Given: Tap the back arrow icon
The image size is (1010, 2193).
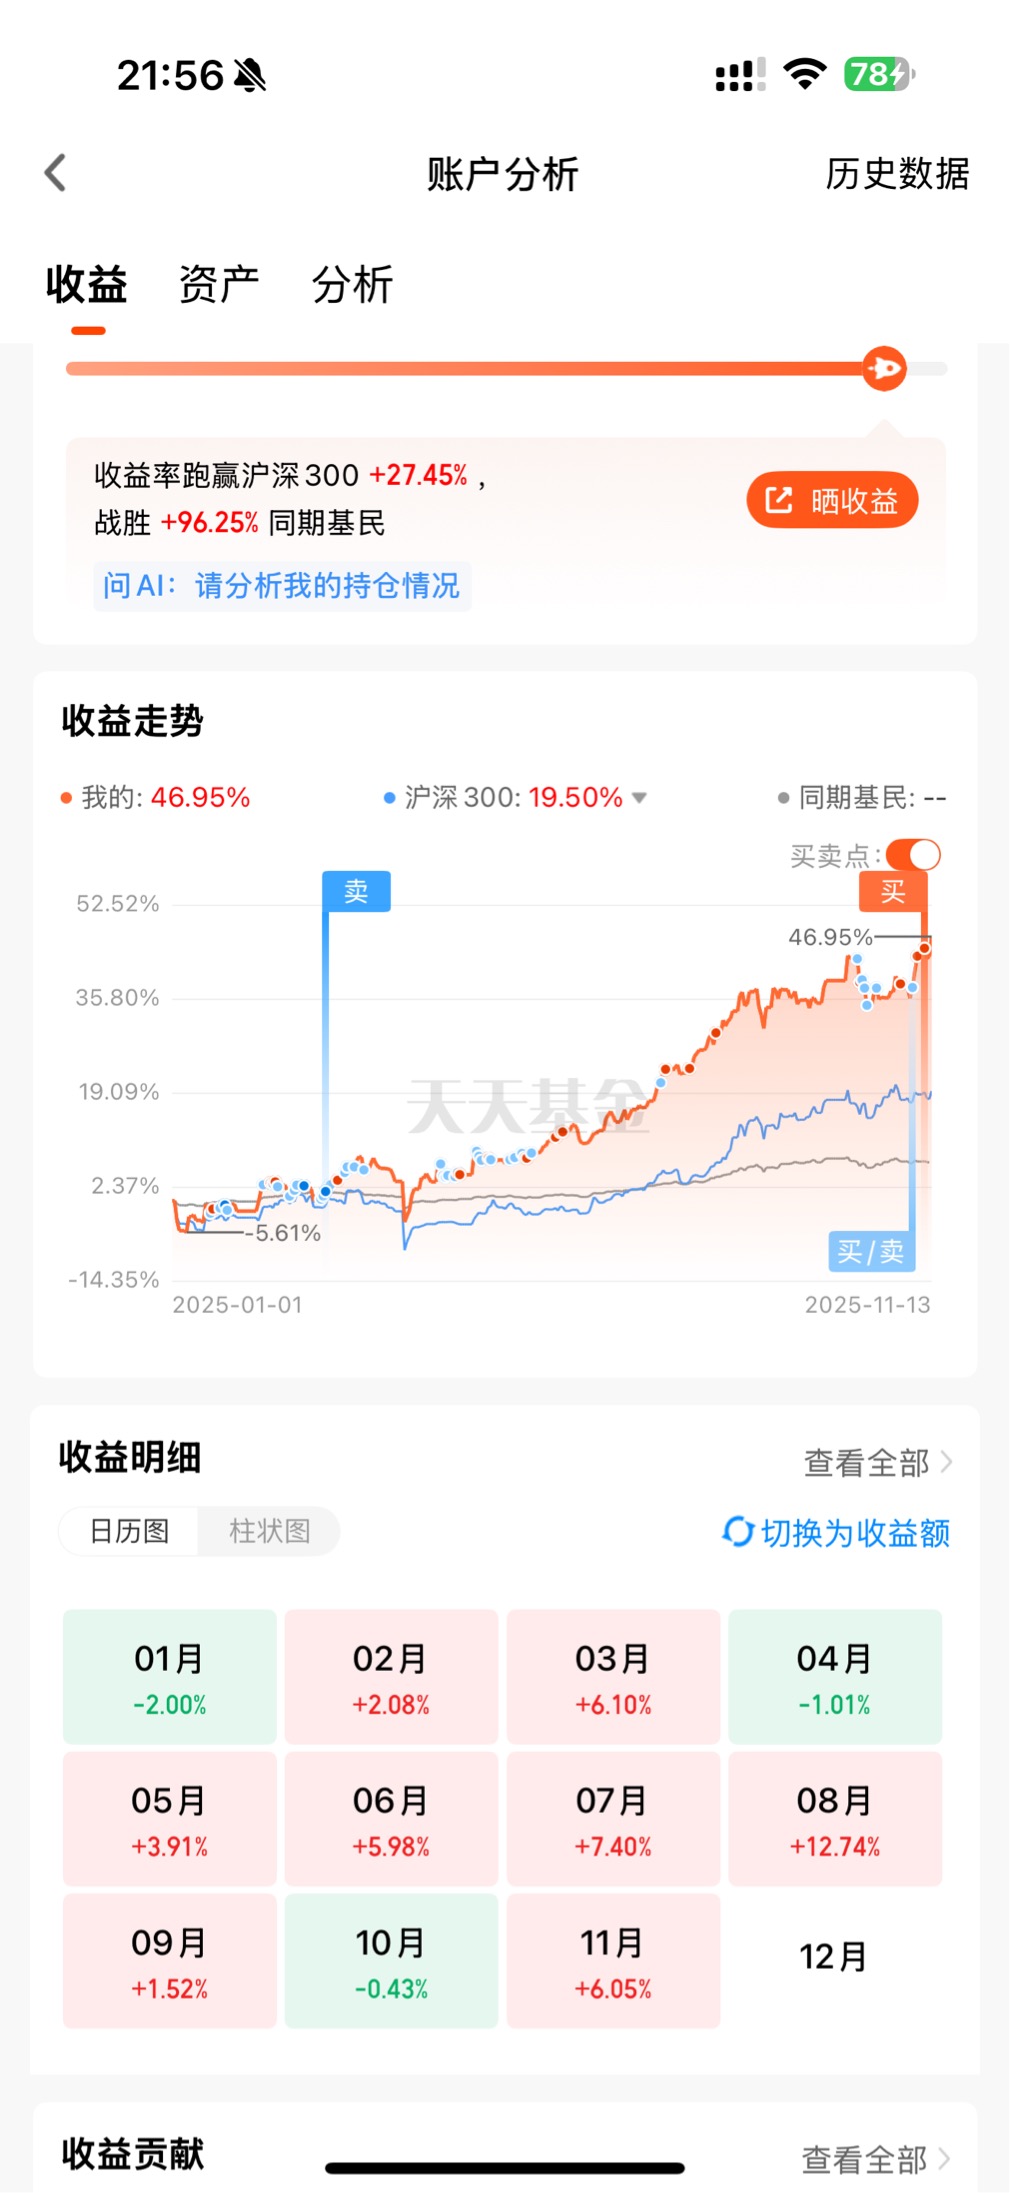Looking at the screenshot, I should tap(56, 173).
